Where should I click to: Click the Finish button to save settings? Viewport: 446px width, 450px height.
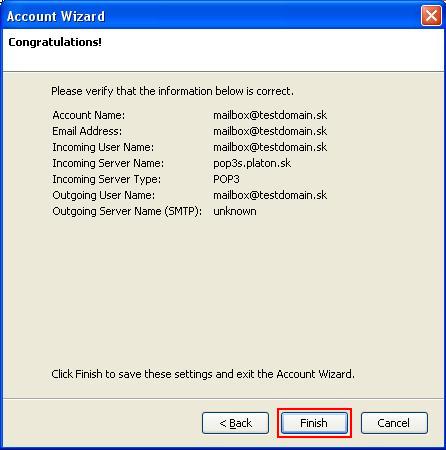(x=314, y=423)
